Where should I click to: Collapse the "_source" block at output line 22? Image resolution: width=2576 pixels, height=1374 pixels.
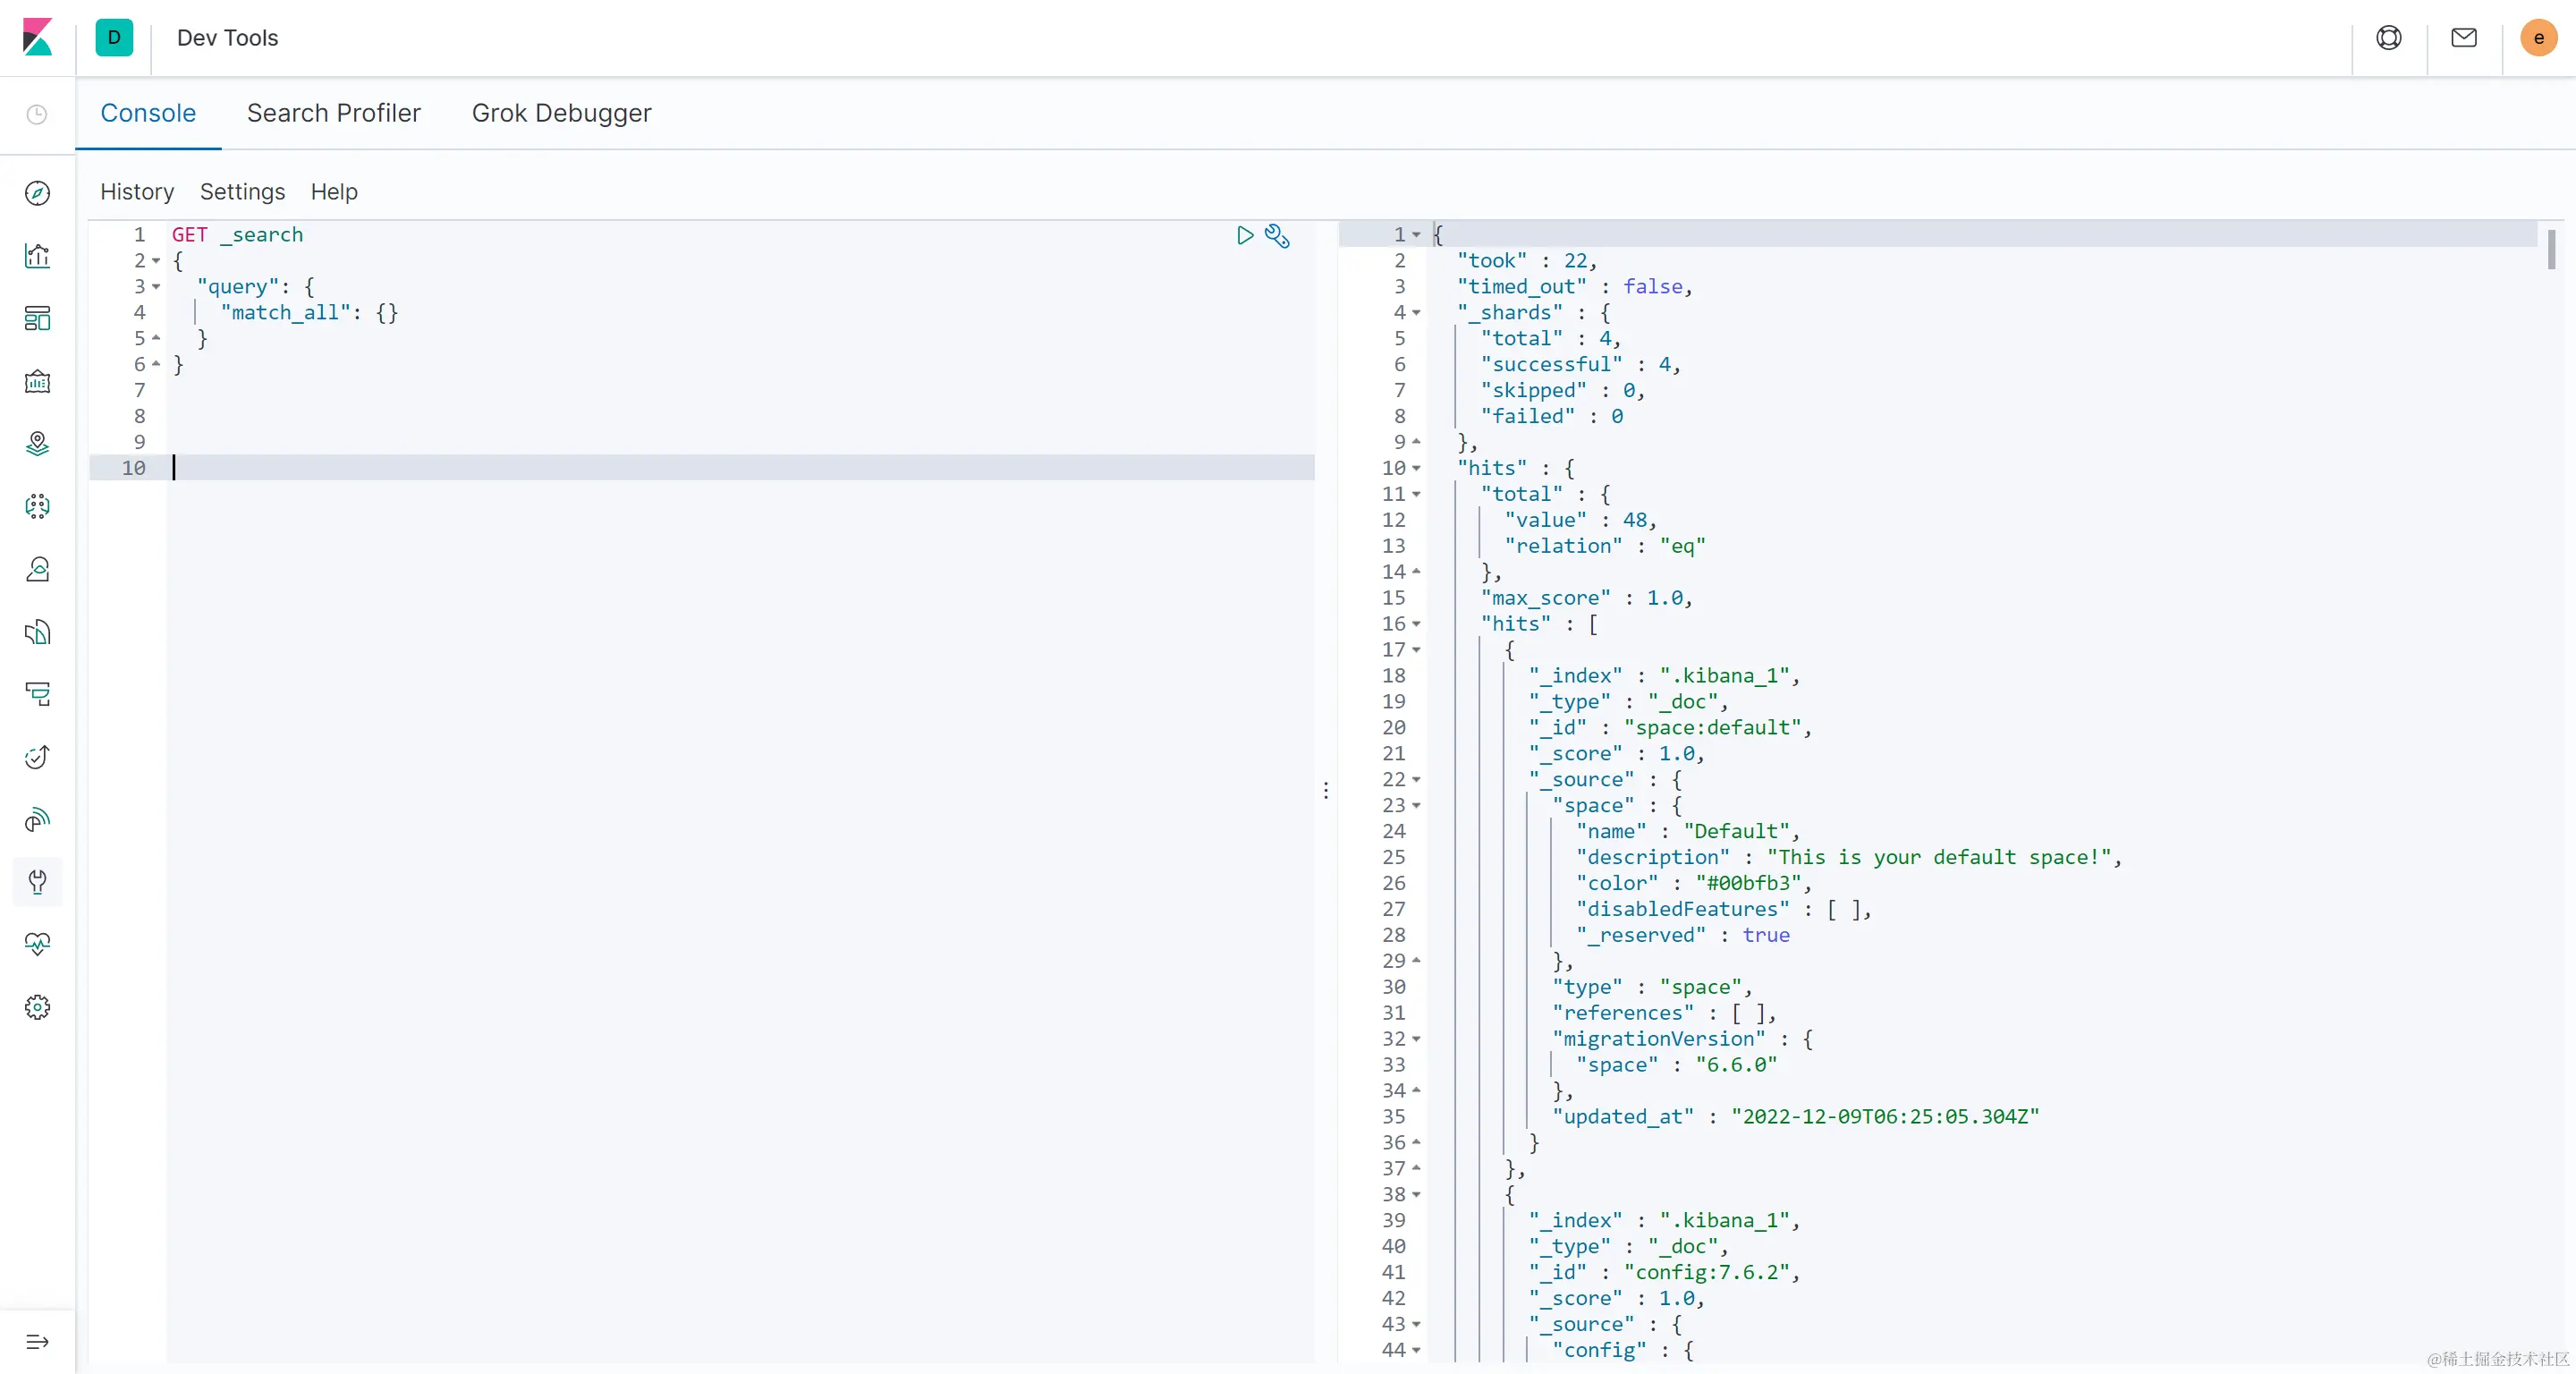click(1416, 780)
